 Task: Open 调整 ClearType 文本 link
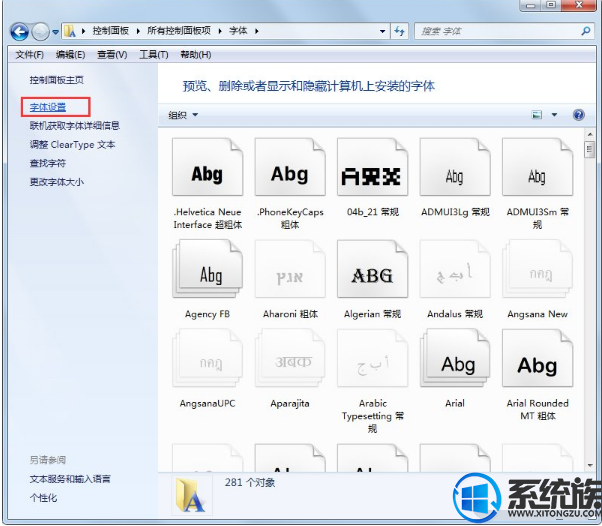pyautogui.click(x=73, y=144)
